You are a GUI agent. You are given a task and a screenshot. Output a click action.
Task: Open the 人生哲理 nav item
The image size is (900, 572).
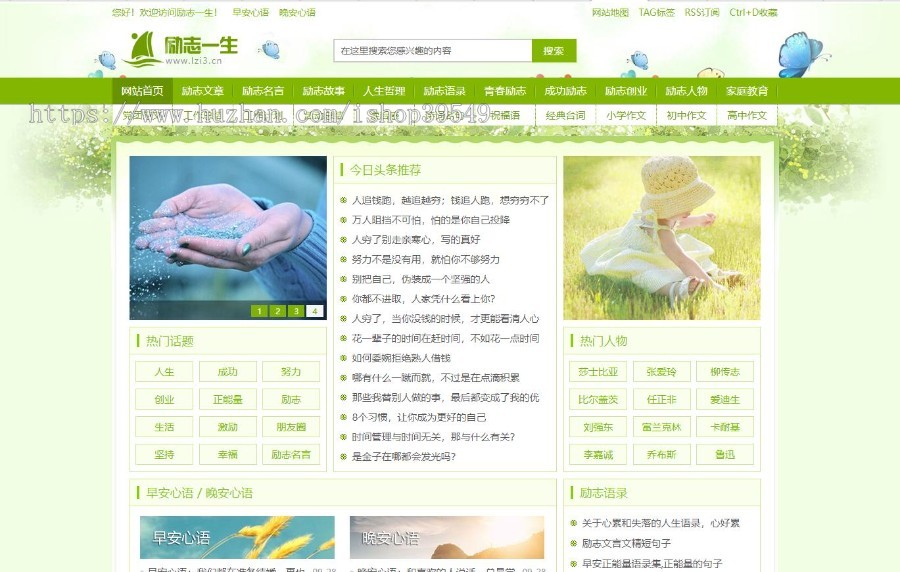pyautogui.click(x=384, y=91)
